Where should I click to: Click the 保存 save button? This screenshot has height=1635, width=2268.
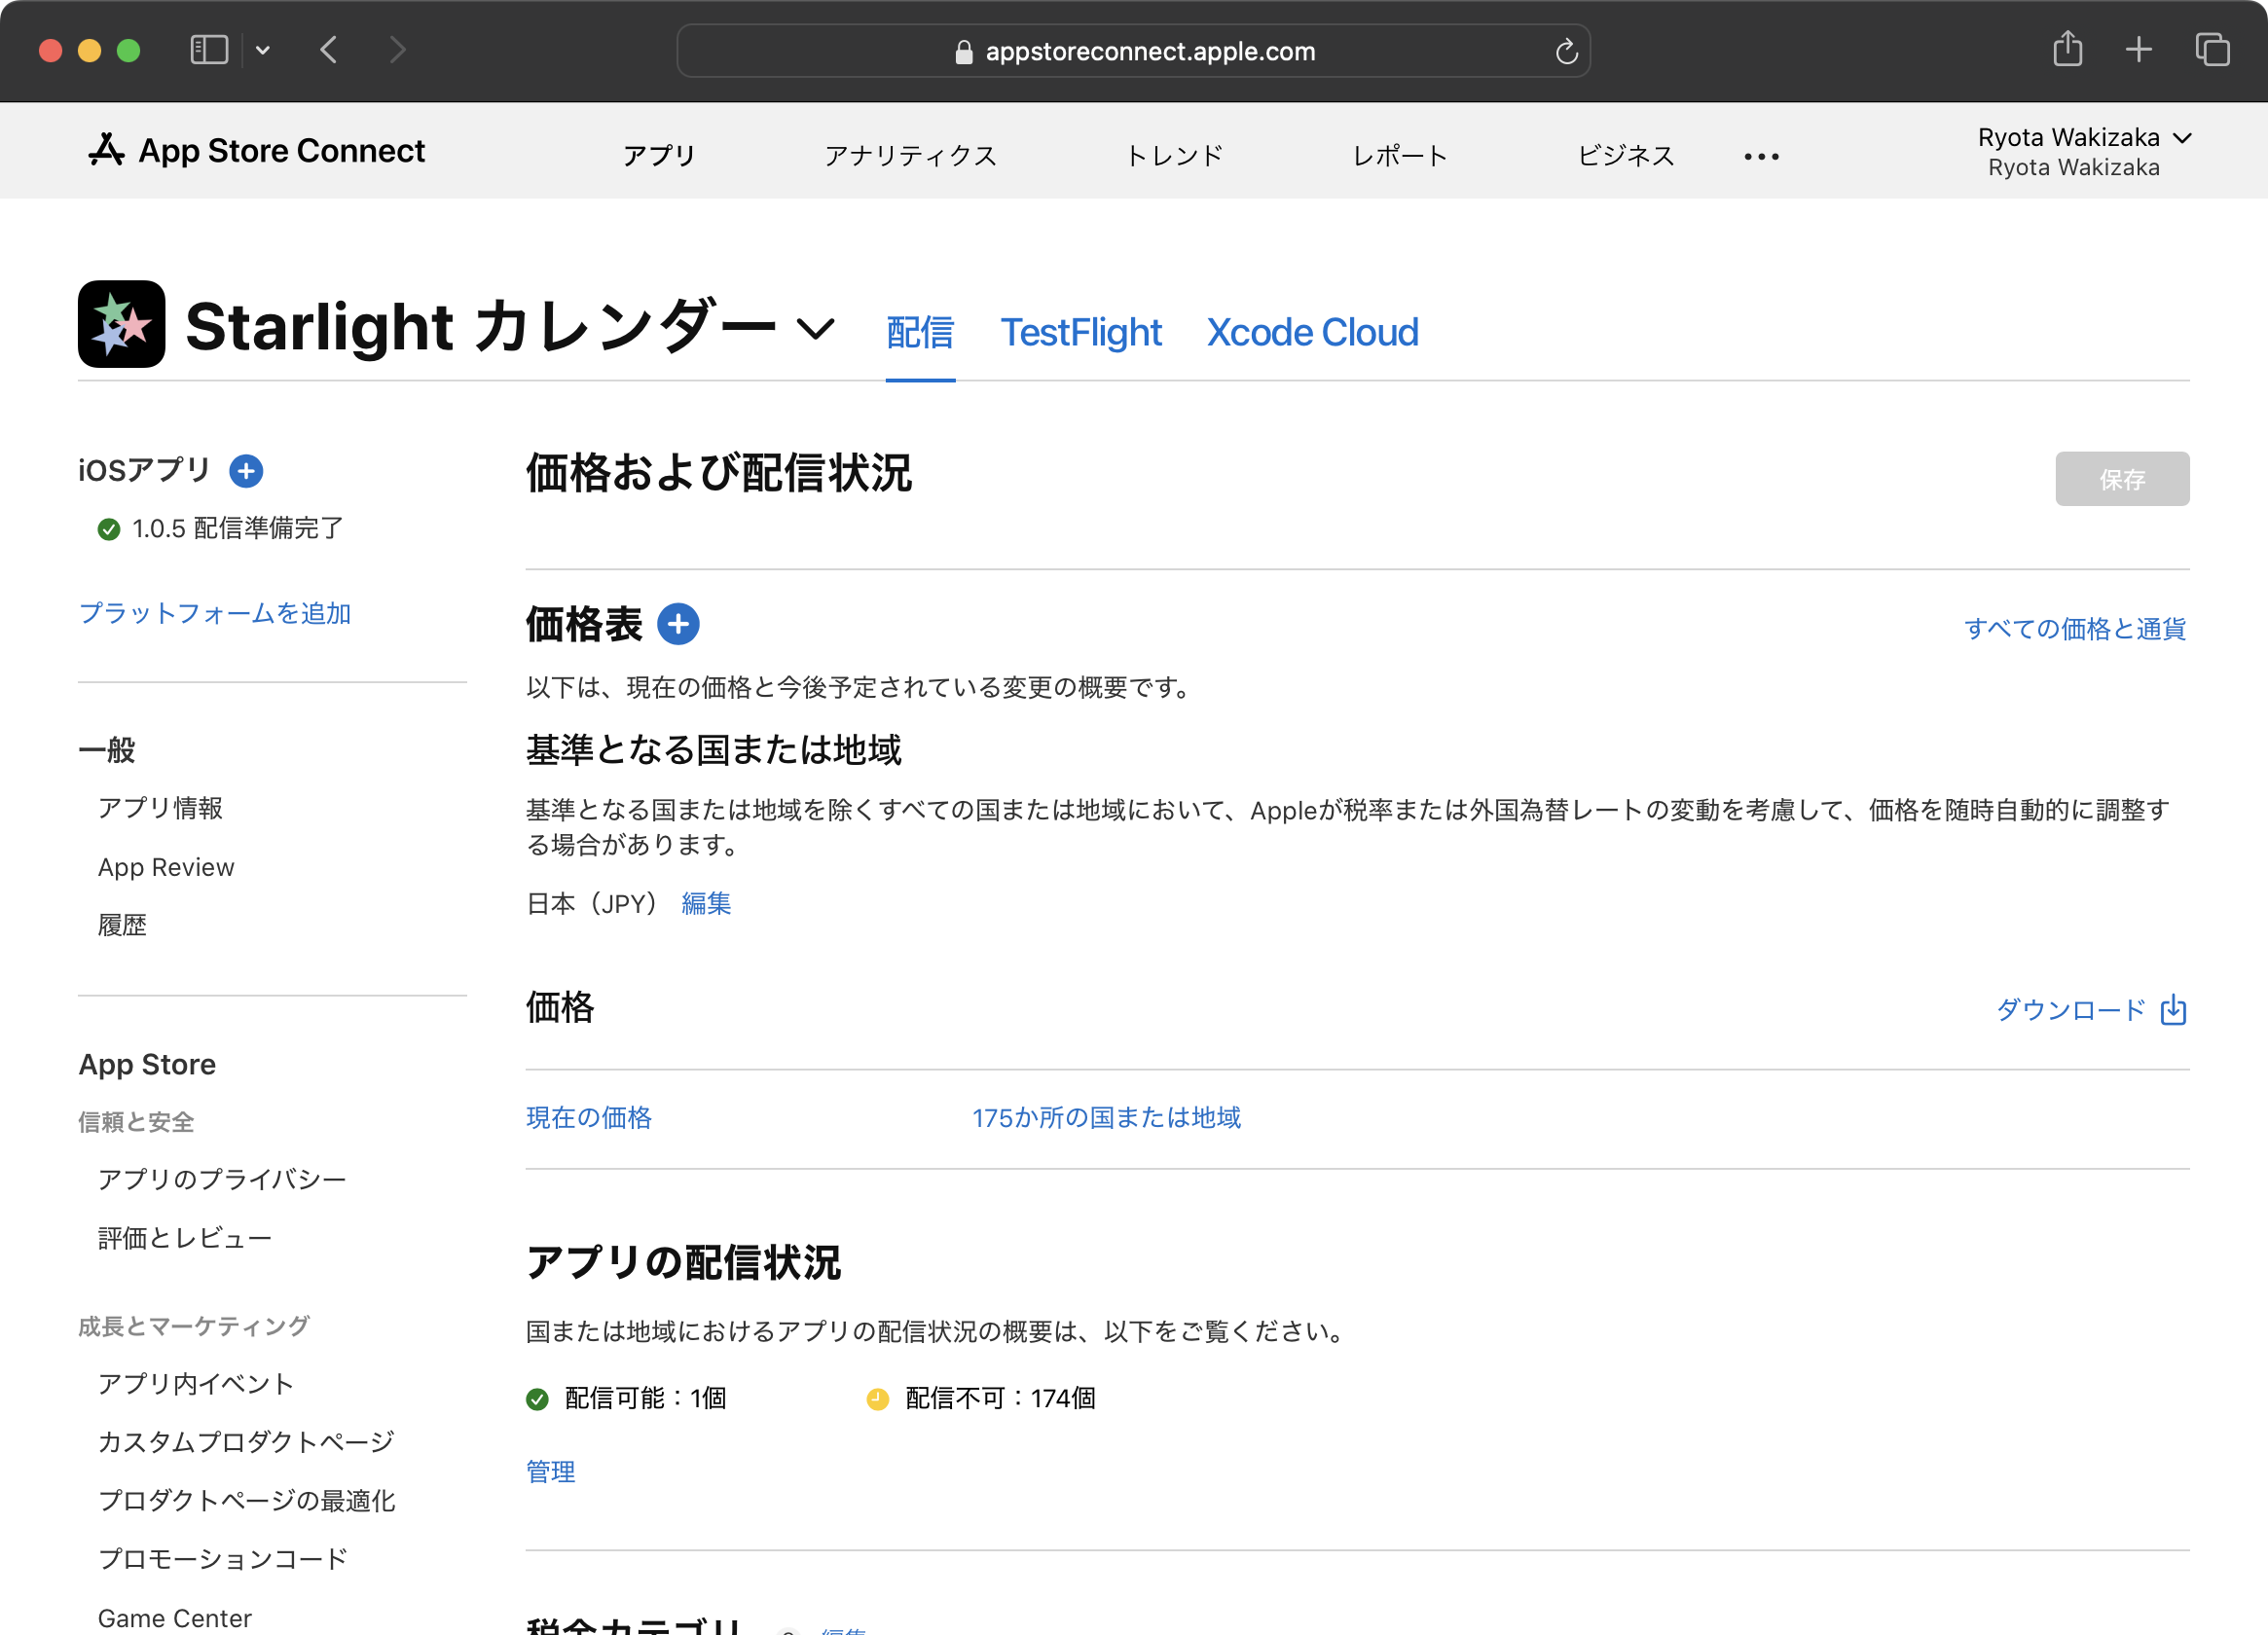click(2121, 479)
